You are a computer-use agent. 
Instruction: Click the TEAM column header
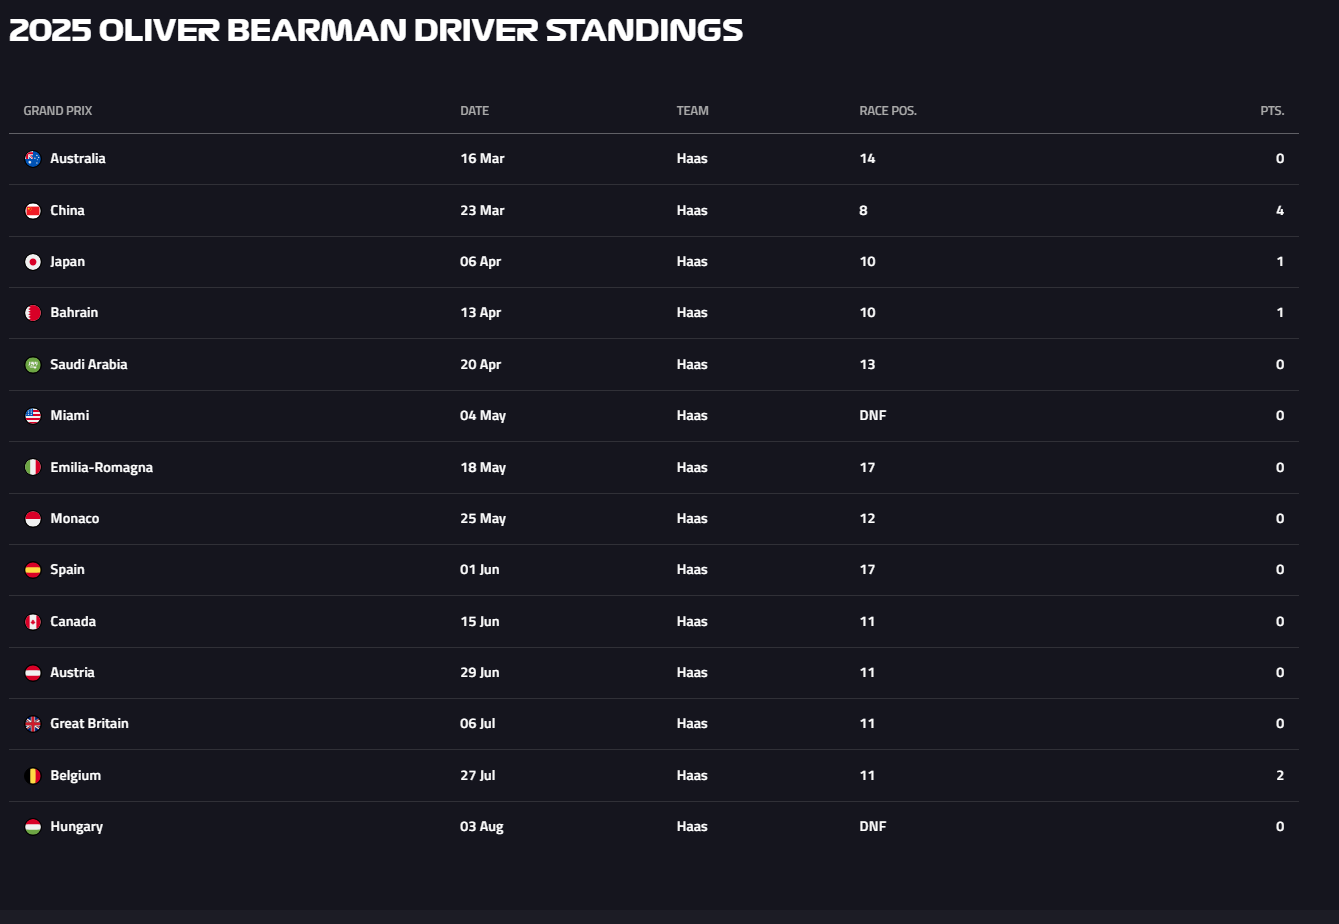692,111
